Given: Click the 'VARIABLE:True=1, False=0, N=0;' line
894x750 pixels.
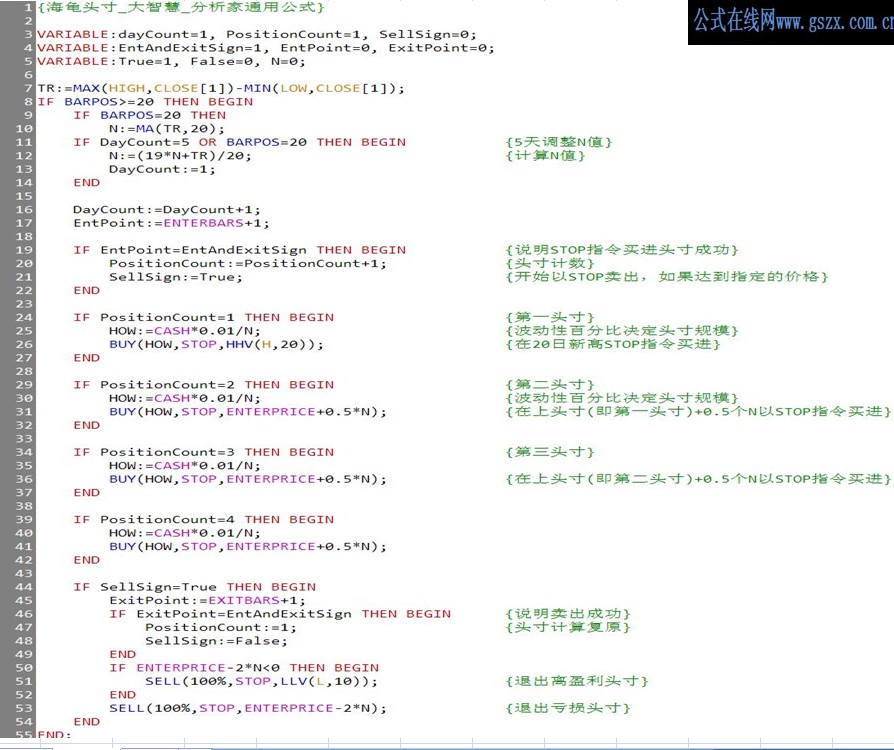Looking at the screenshot, I should 172,62.
